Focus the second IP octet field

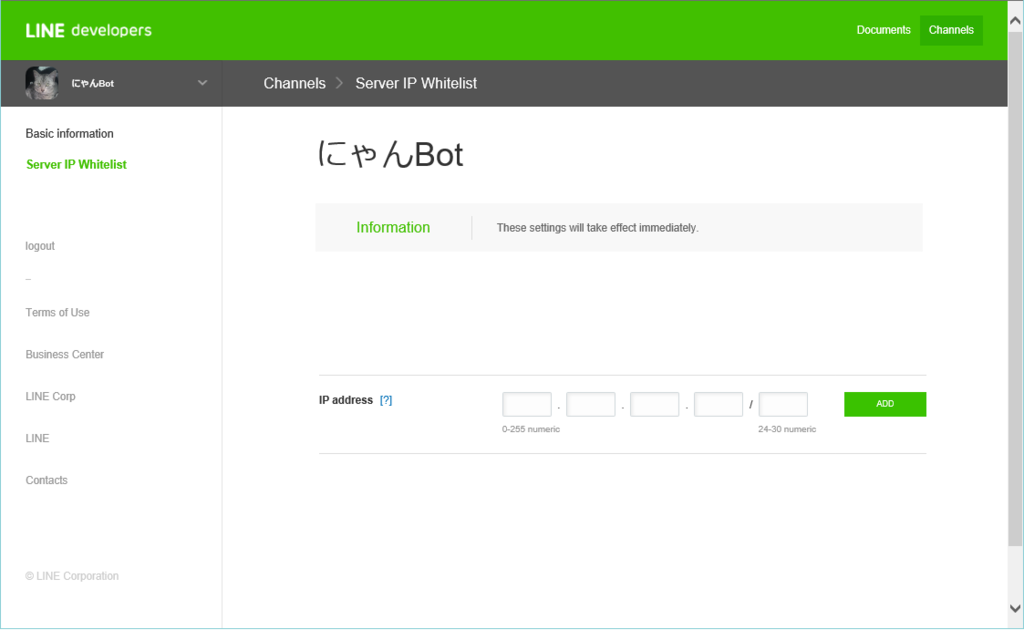[x=591, y=404]
